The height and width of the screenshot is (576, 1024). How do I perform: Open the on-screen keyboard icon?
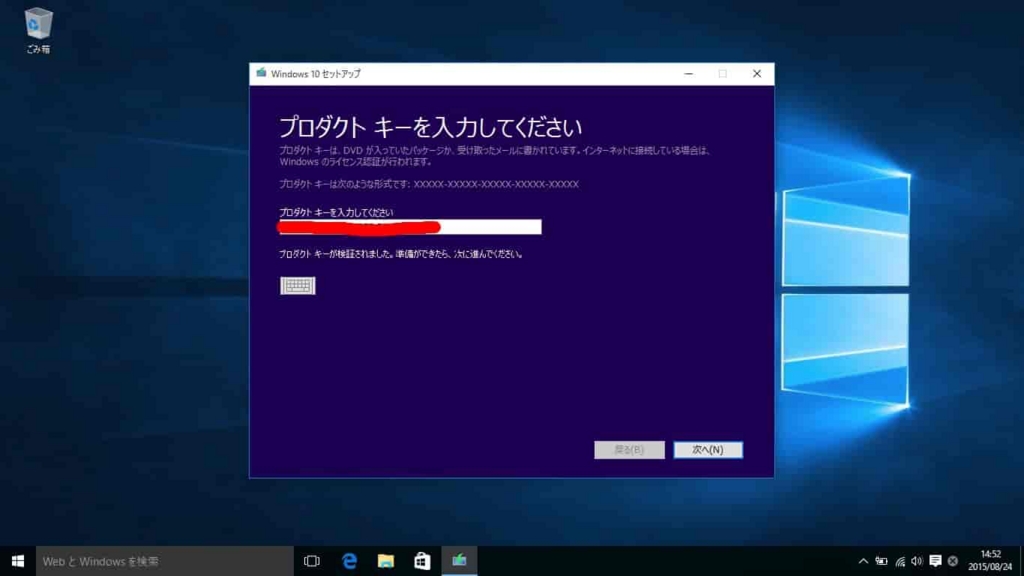tap(297, 285)
